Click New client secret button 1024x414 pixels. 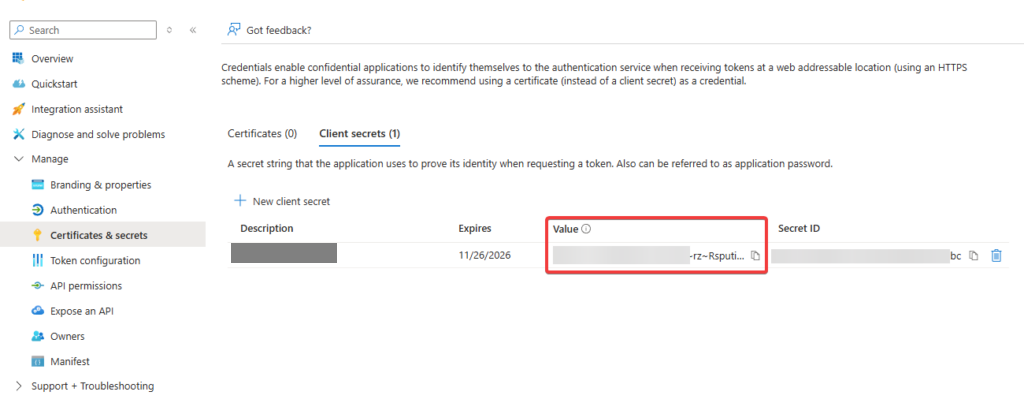coord(291,201)
